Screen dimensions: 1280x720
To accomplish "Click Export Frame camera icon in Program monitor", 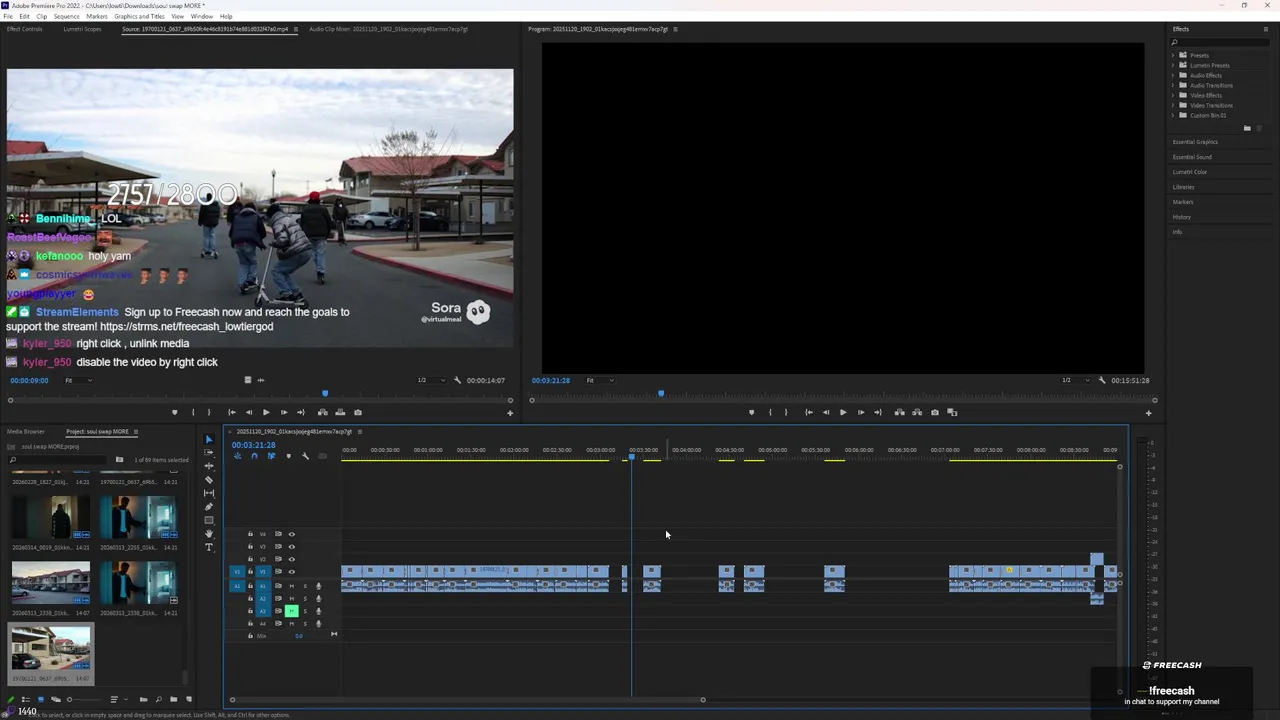I will click(935, 412).
